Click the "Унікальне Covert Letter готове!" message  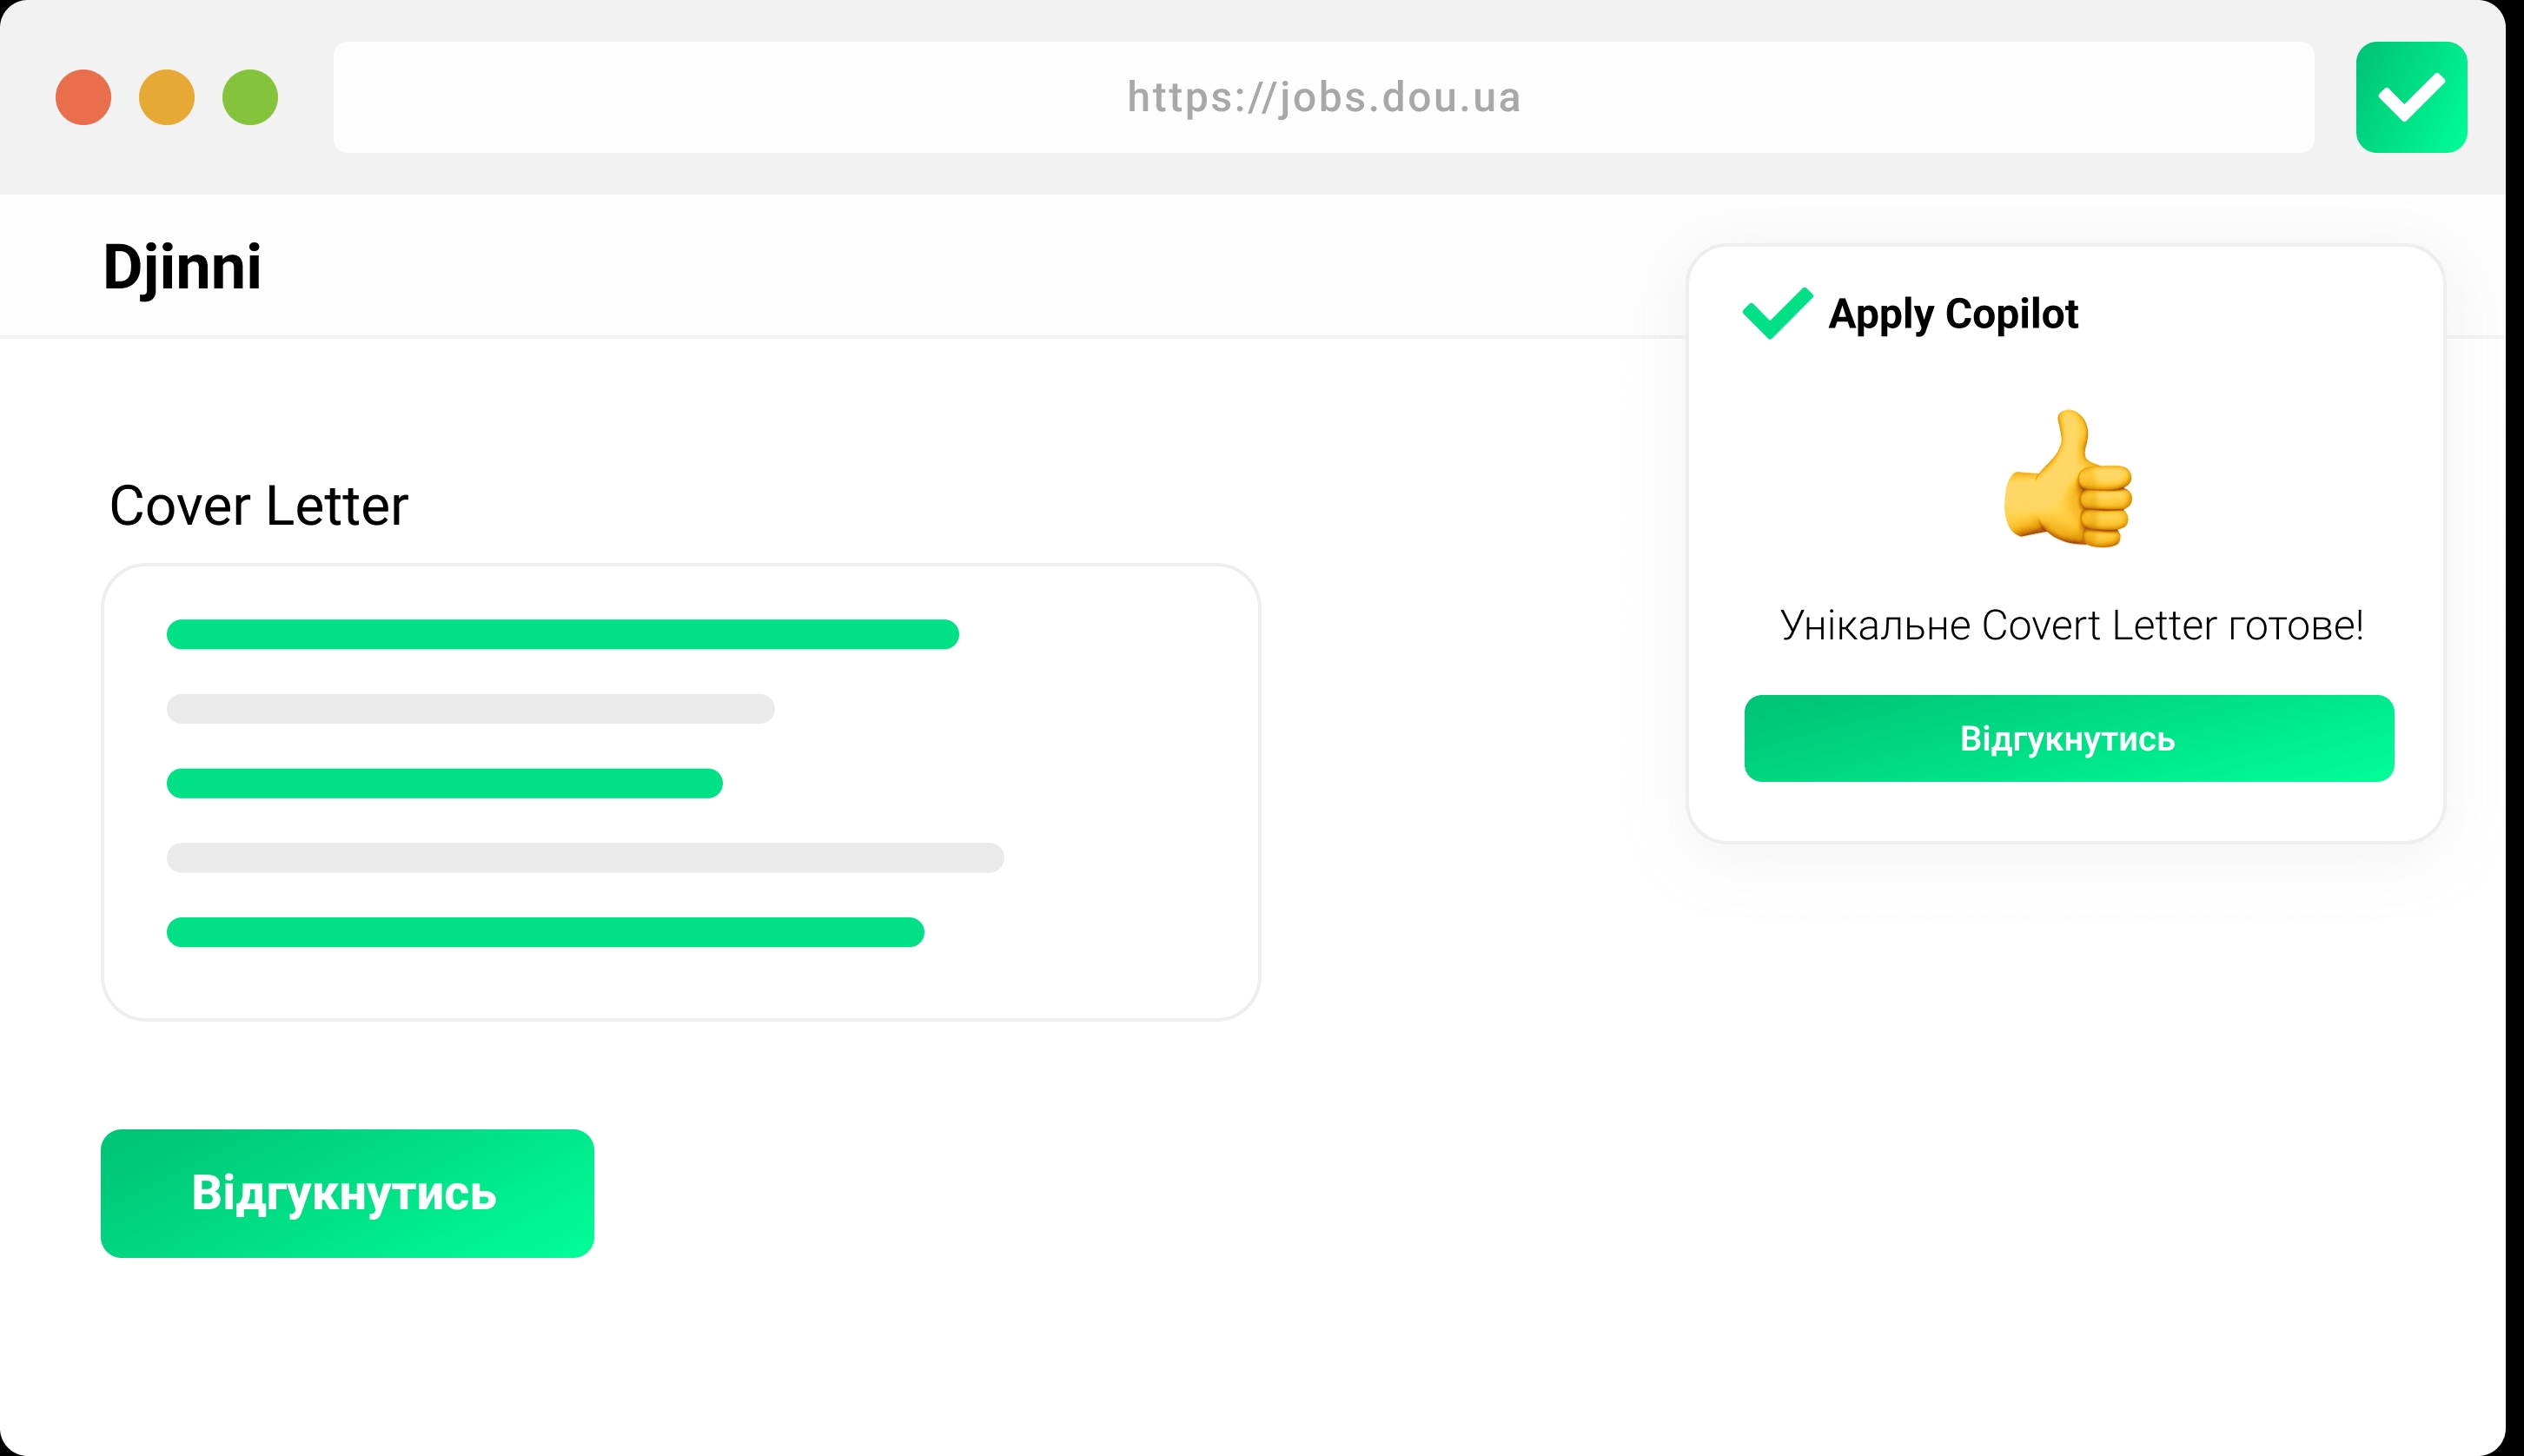click(2070, 626)
